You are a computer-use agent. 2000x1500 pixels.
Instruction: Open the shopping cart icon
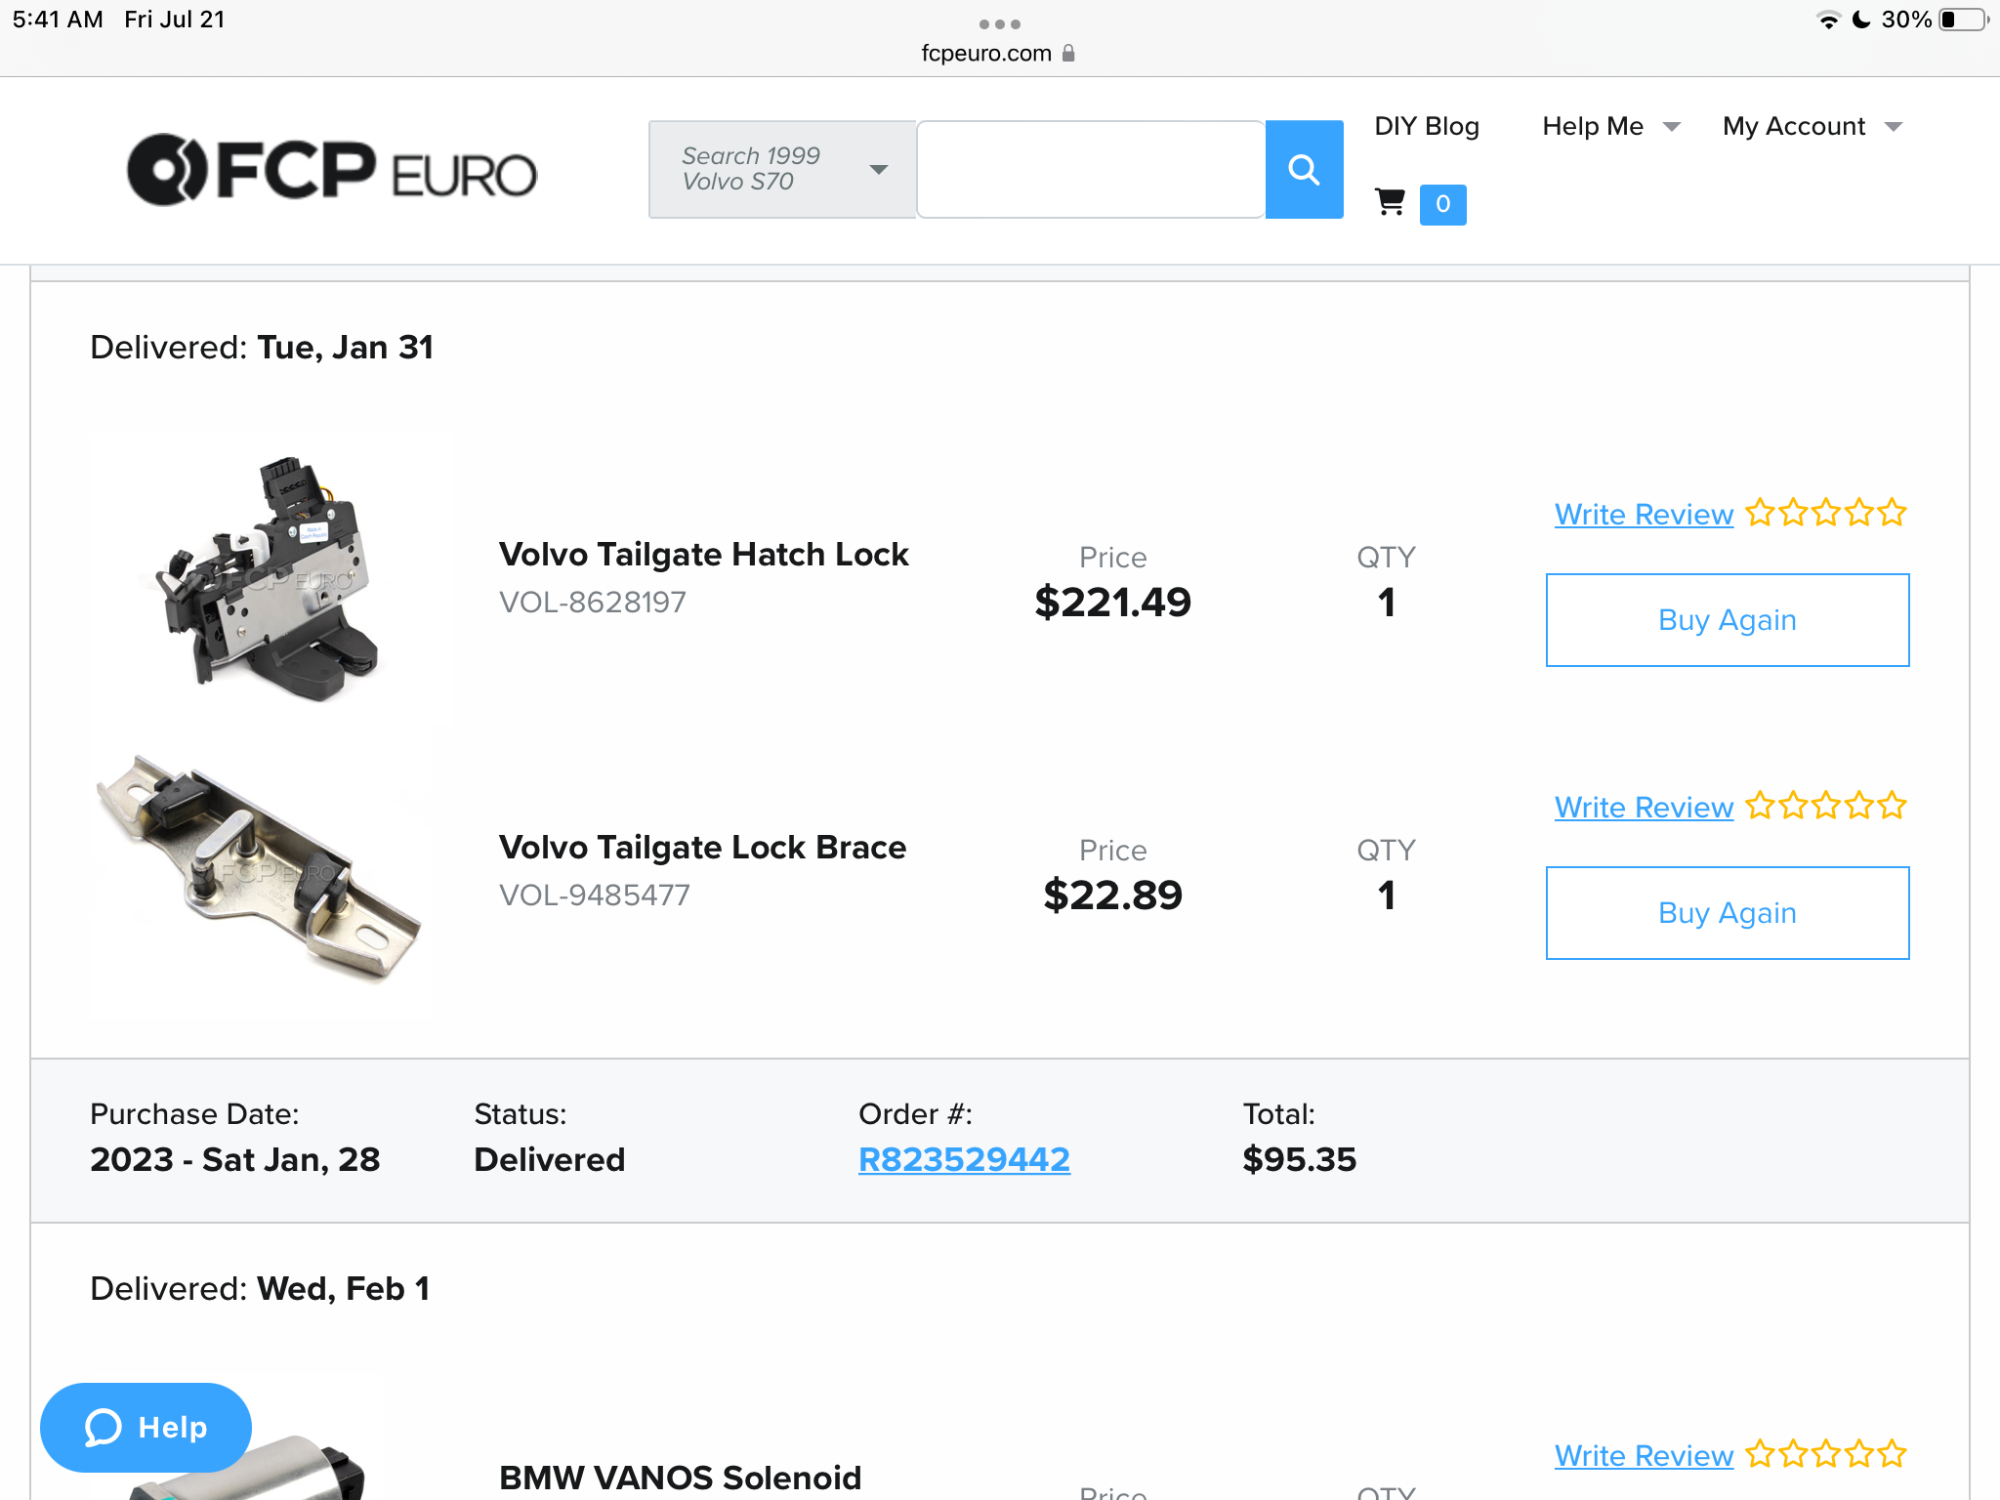point(1389,203)
